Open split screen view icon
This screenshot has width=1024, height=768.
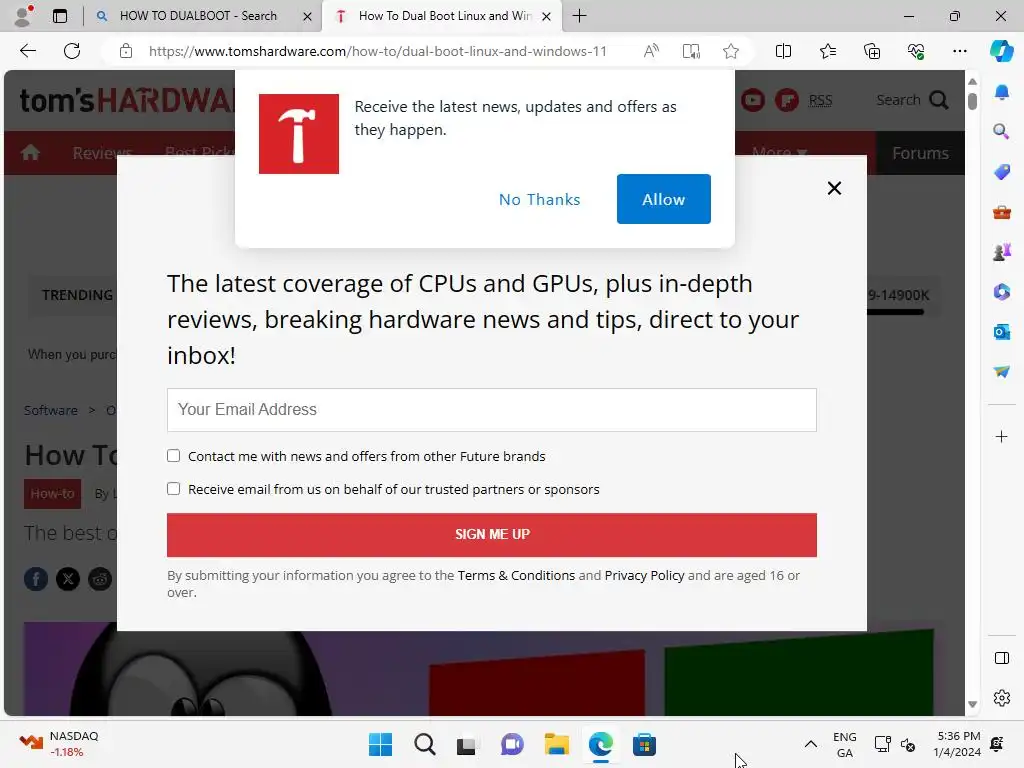783,51
